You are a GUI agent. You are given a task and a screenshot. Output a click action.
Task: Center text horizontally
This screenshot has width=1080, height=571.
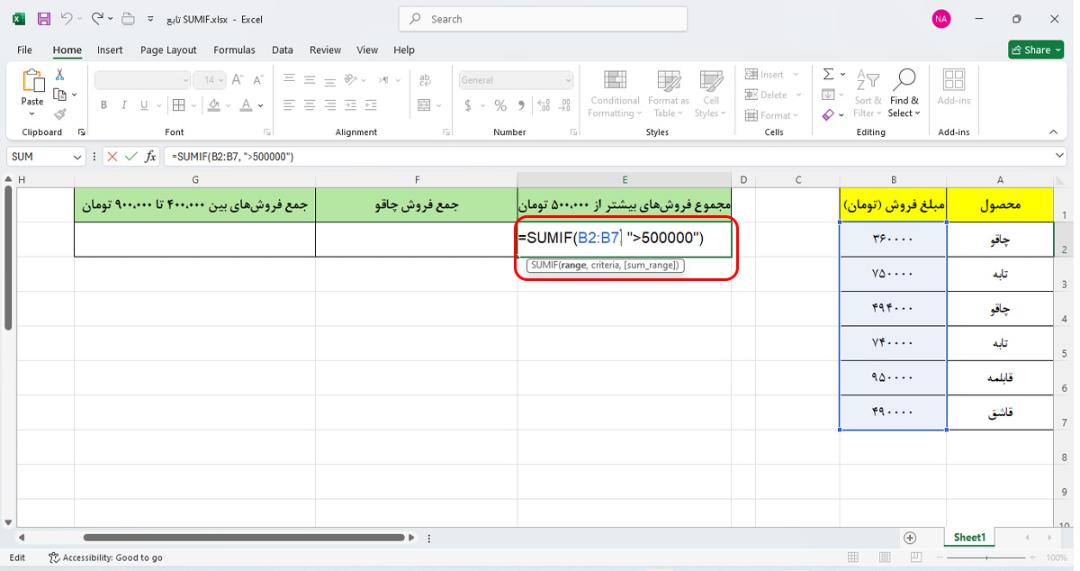point(309,105)
